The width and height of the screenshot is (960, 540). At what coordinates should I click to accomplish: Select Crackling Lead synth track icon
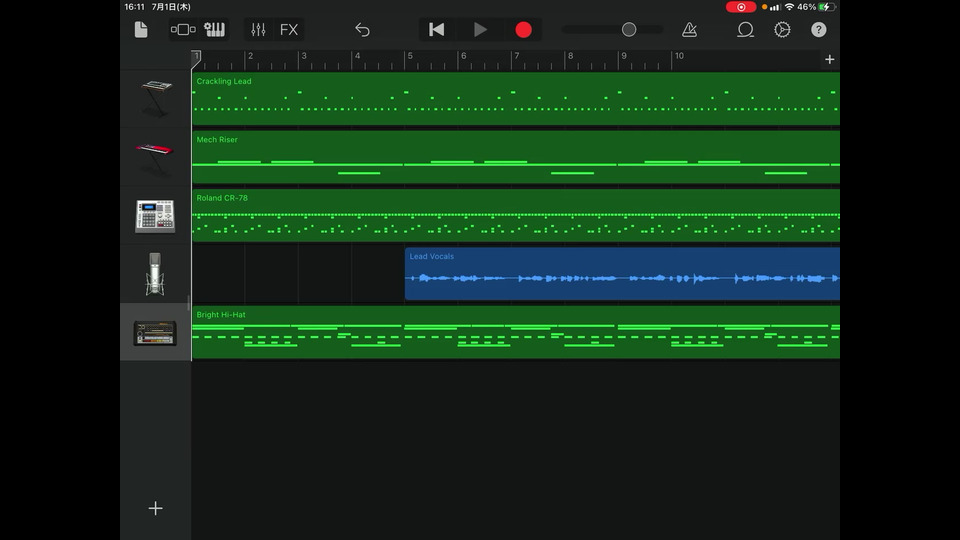tap(156, 98)
